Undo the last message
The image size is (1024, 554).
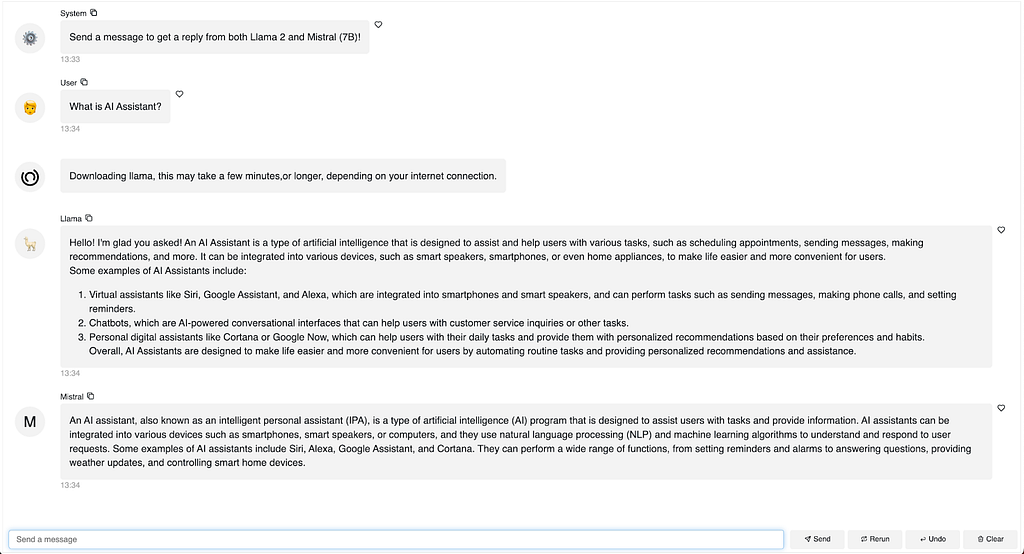click(x=933, y=539)
